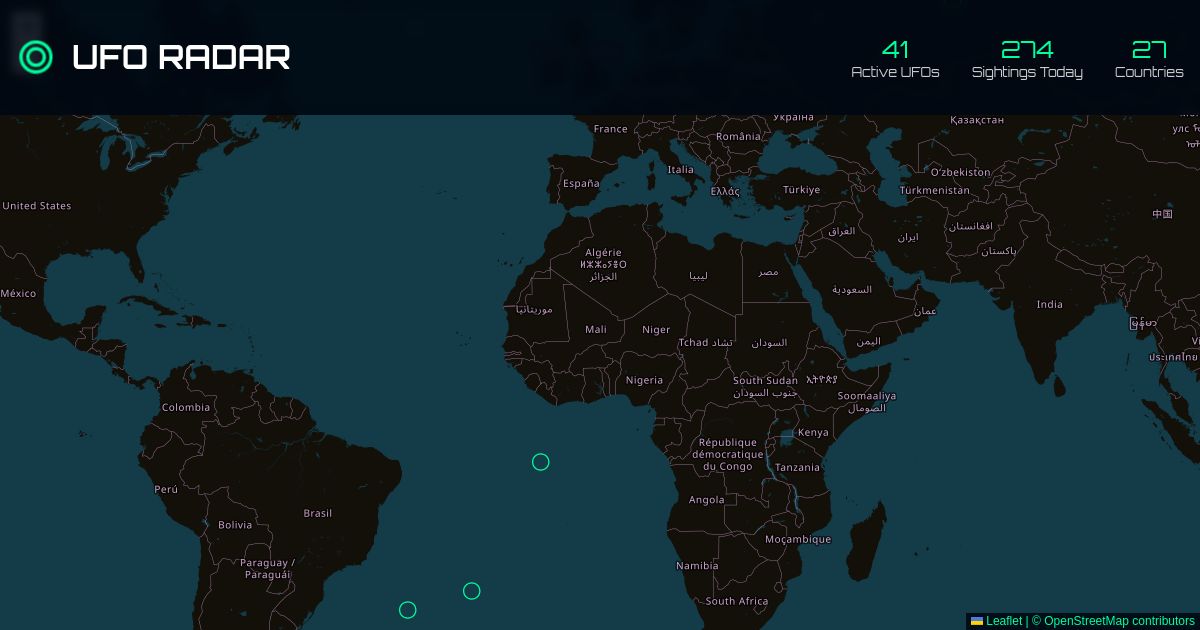The height and width of the screenshot is (630, 1200).
Task: Click the UFO marker southeast of Brasil
Action: pos(472,591)
